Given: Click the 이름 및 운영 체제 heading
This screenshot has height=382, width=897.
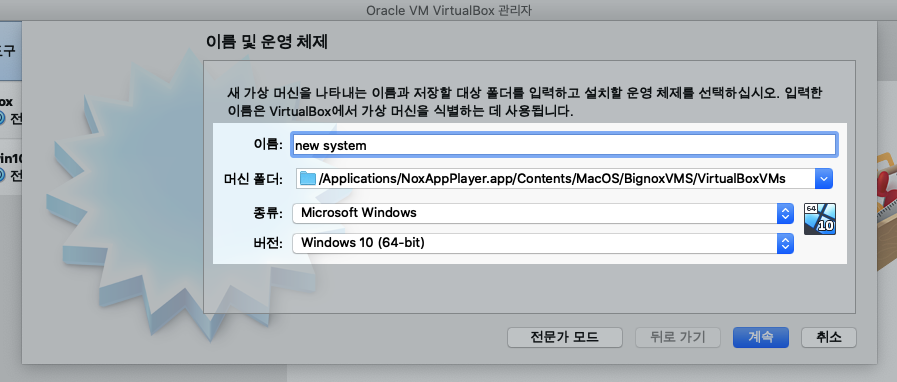Looking at the screenshot, I should (x=266, y=42).
